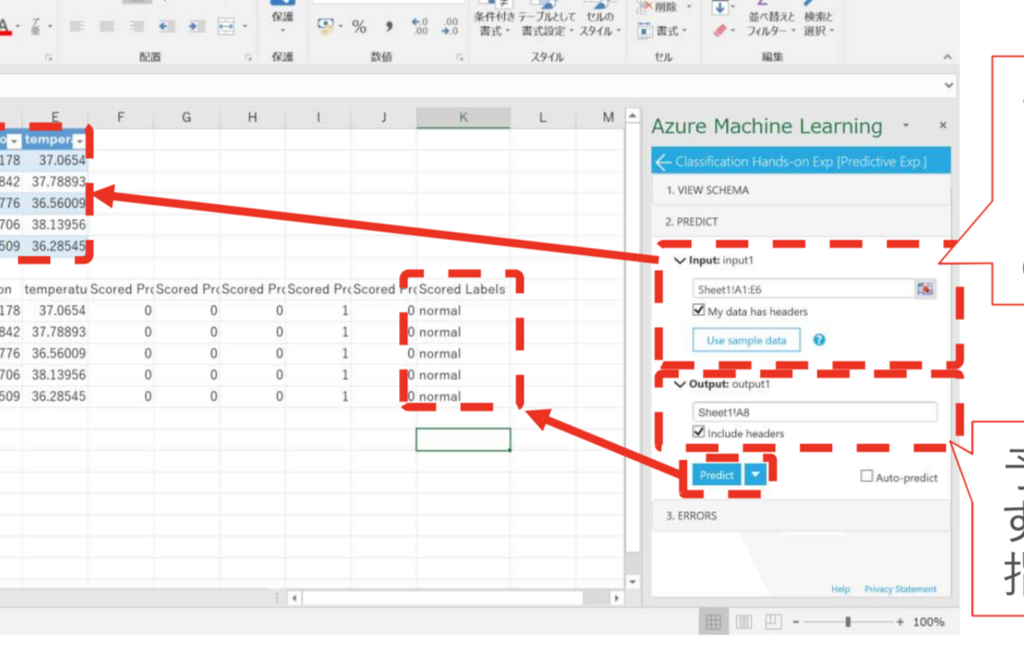Apply comma style number format
The image size is (1024, 659).
coord(389,26)
